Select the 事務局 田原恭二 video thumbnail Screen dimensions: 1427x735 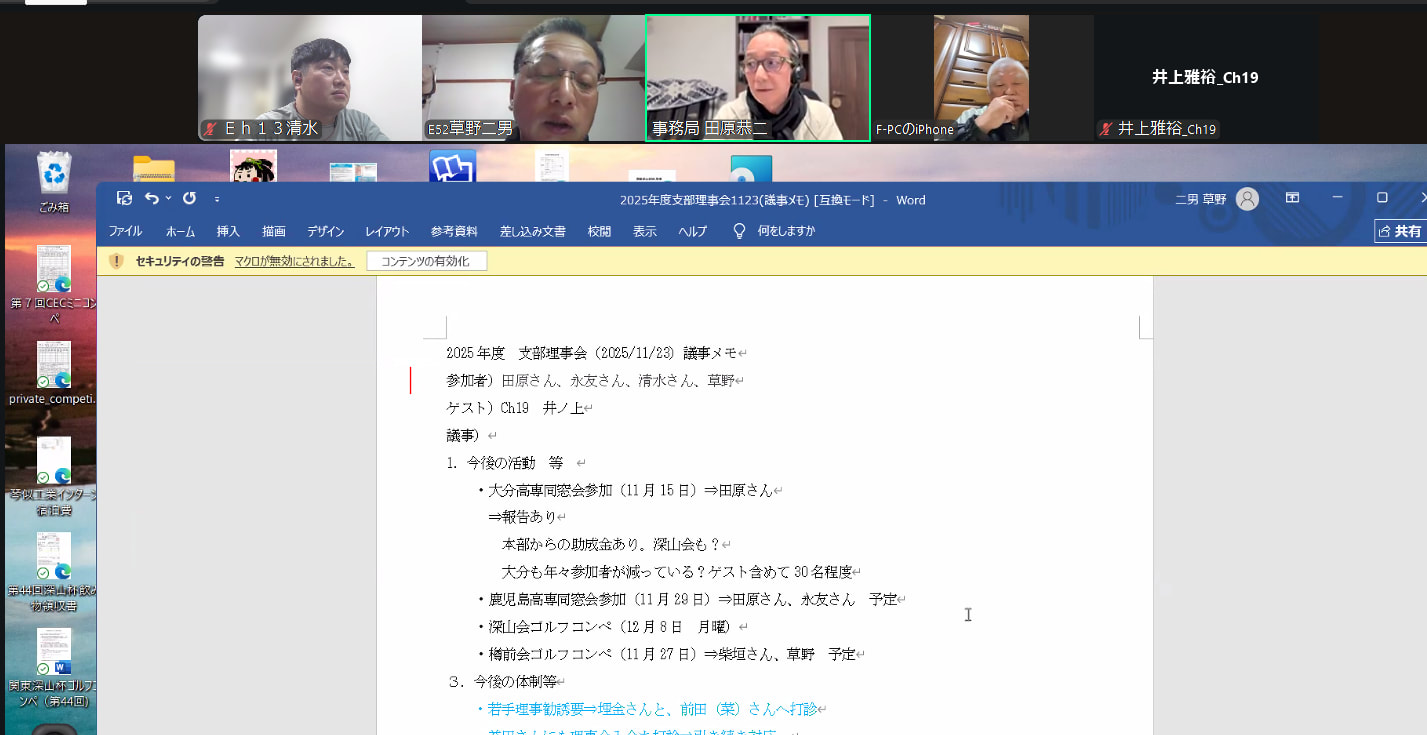(758, 78)
